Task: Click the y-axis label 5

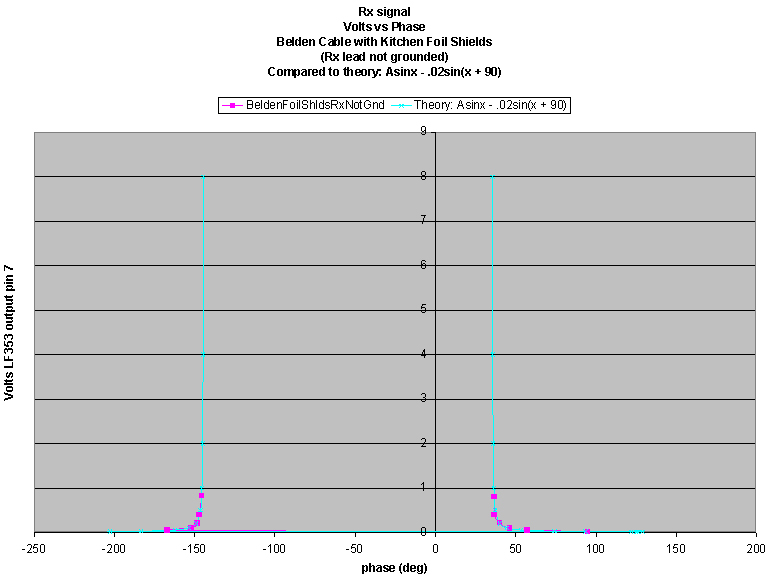Action: click(x=423, y=309)
